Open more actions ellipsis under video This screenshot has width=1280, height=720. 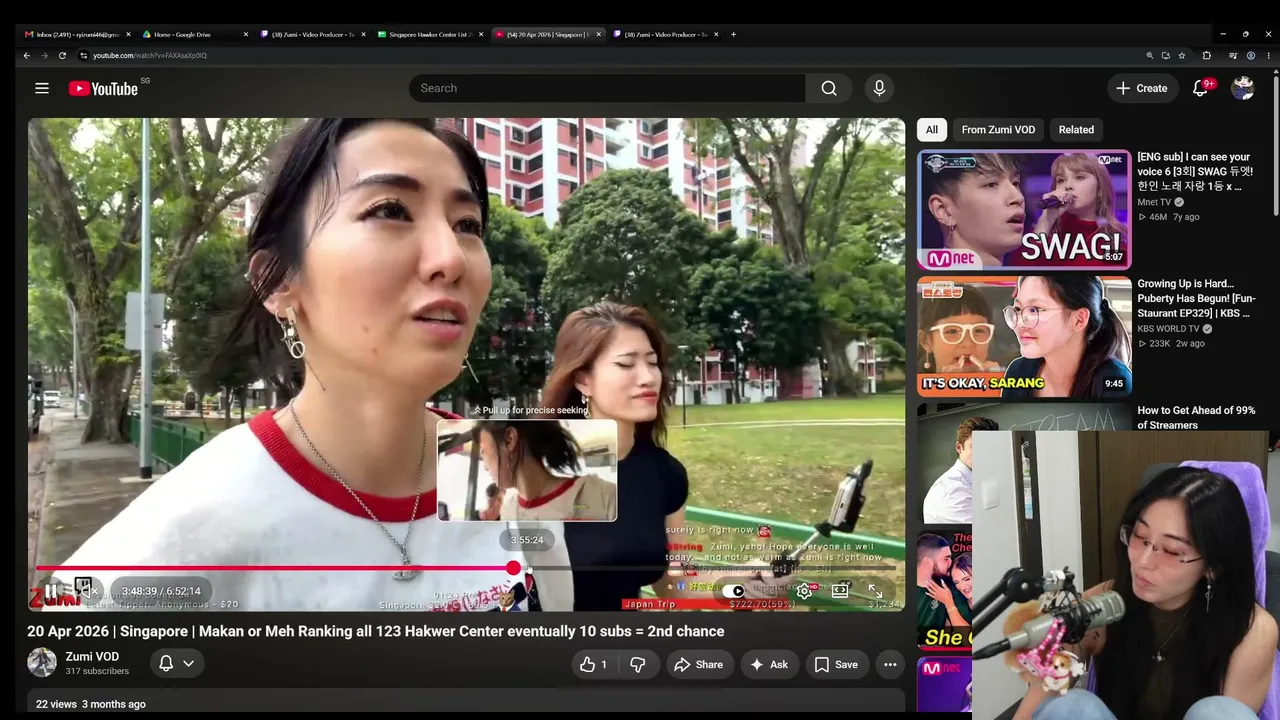click(x=890, y=664)
